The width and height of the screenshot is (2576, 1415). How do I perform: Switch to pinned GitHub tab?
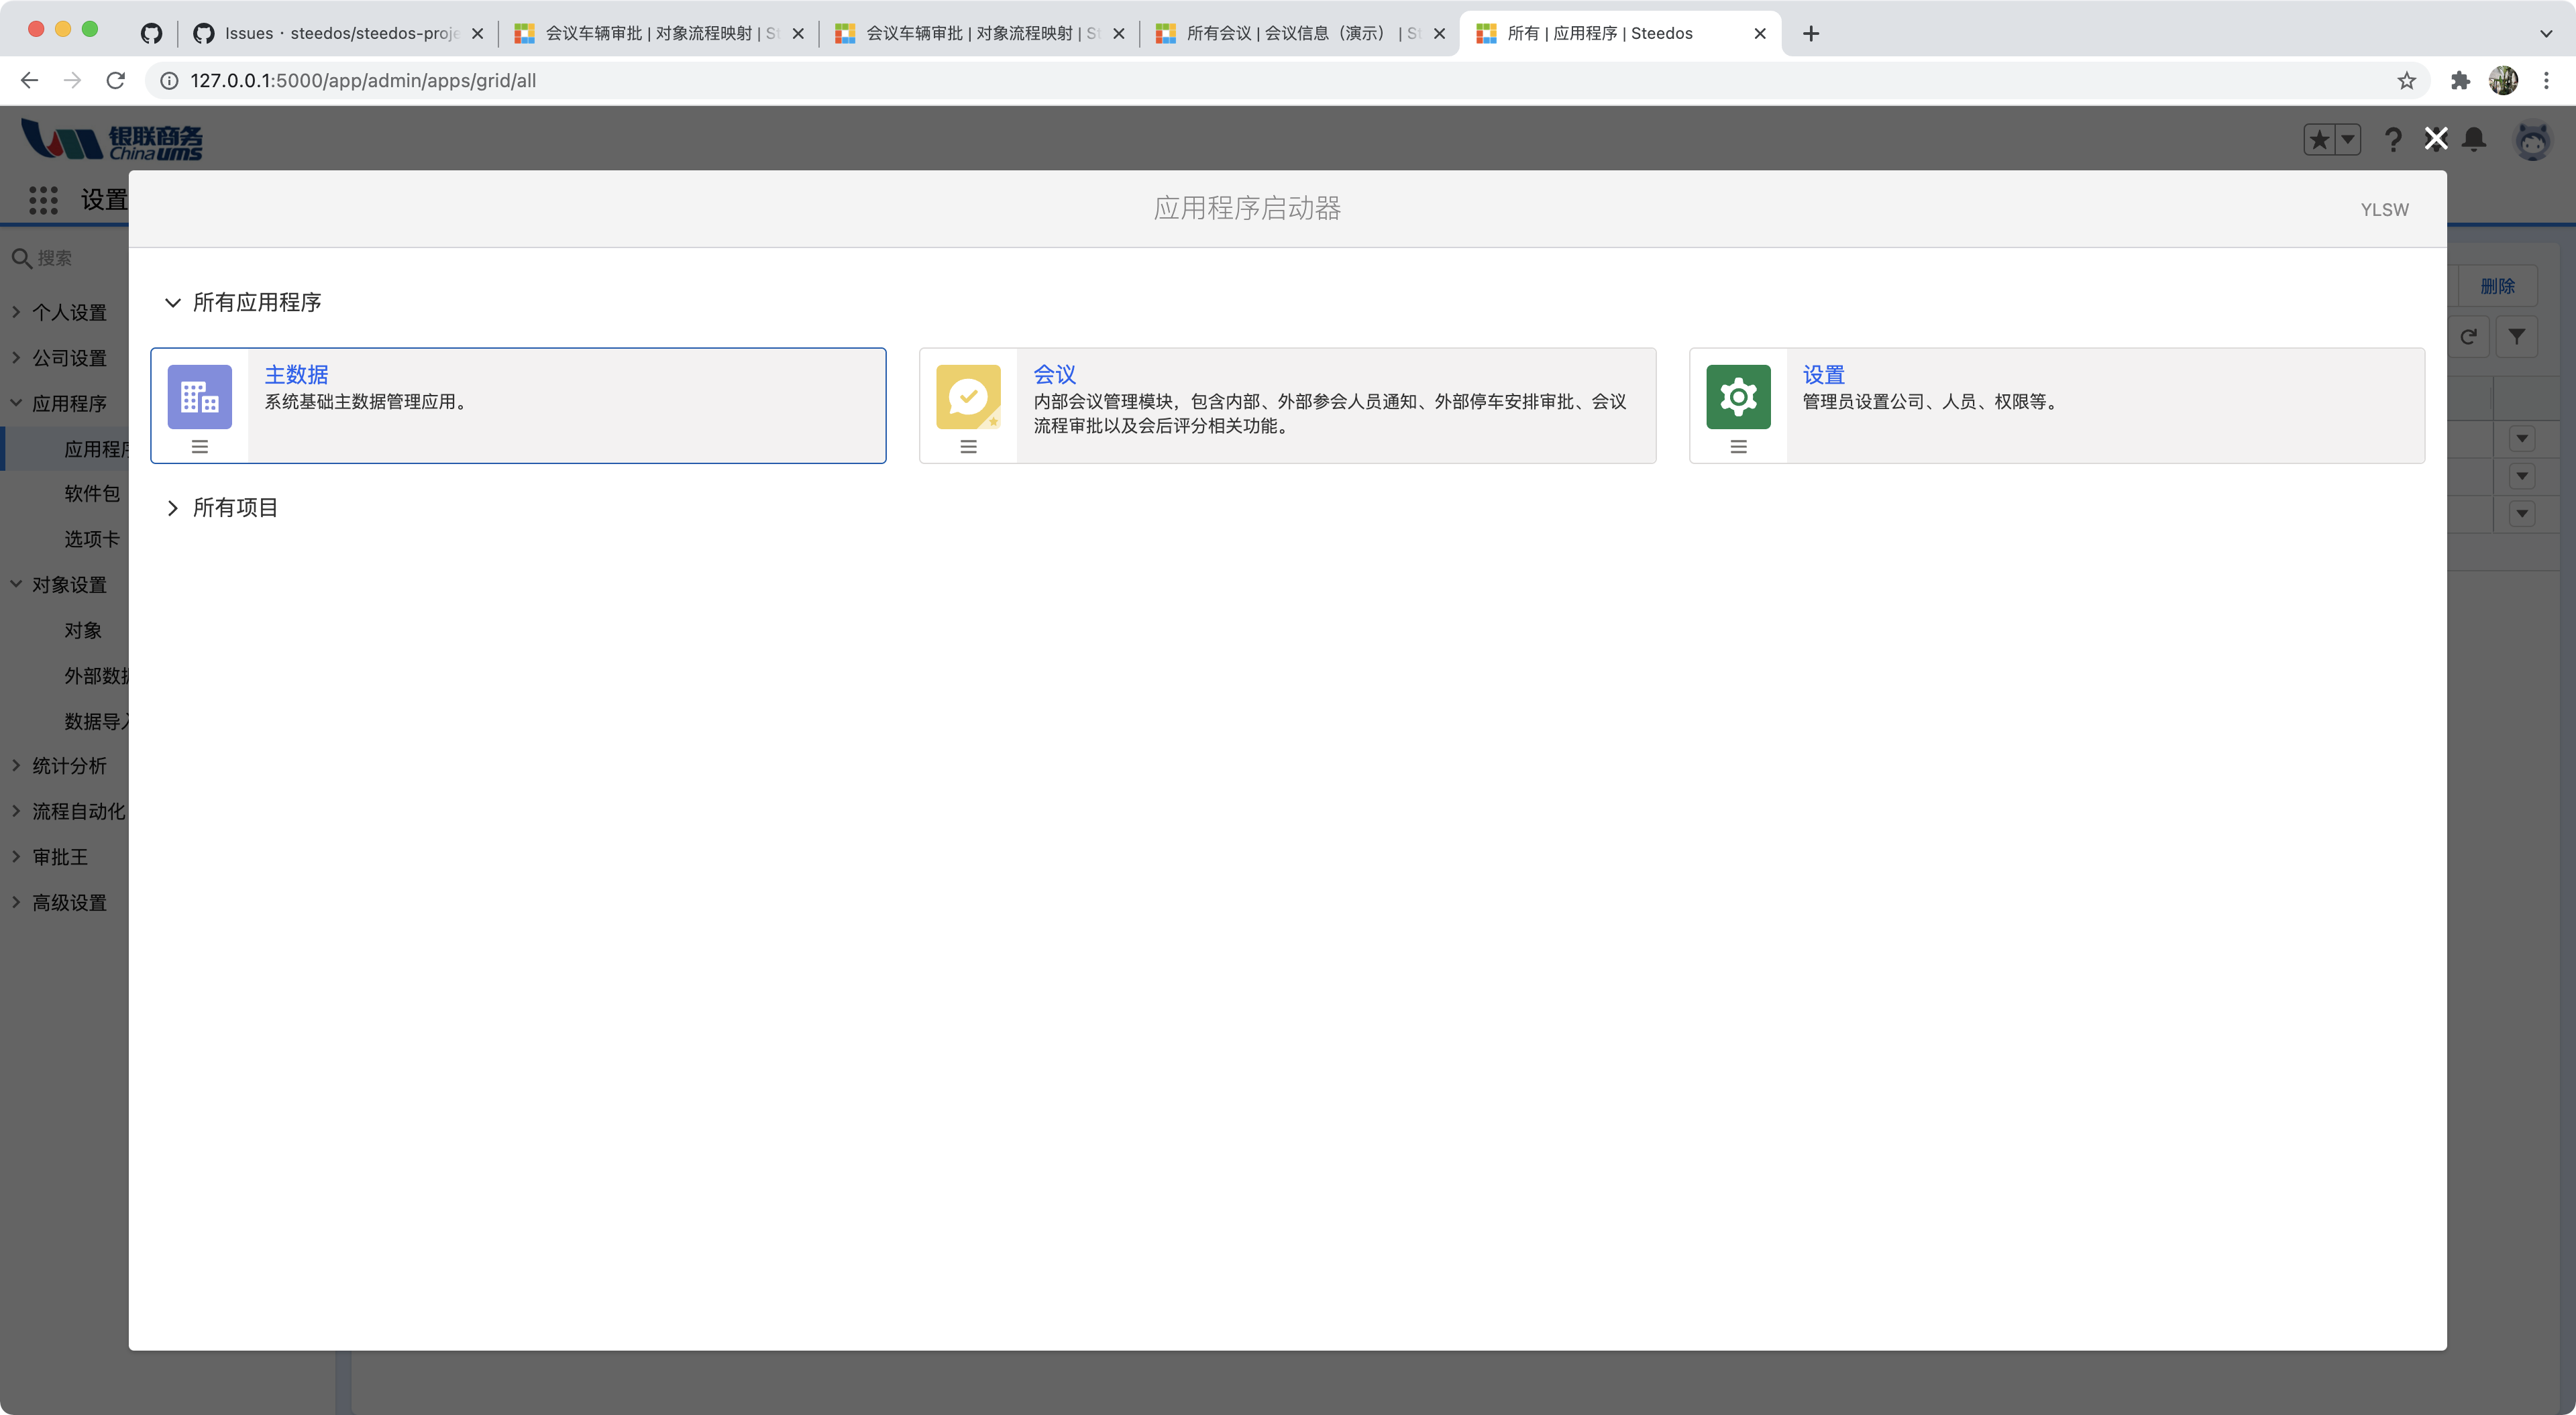pos(151,33)
